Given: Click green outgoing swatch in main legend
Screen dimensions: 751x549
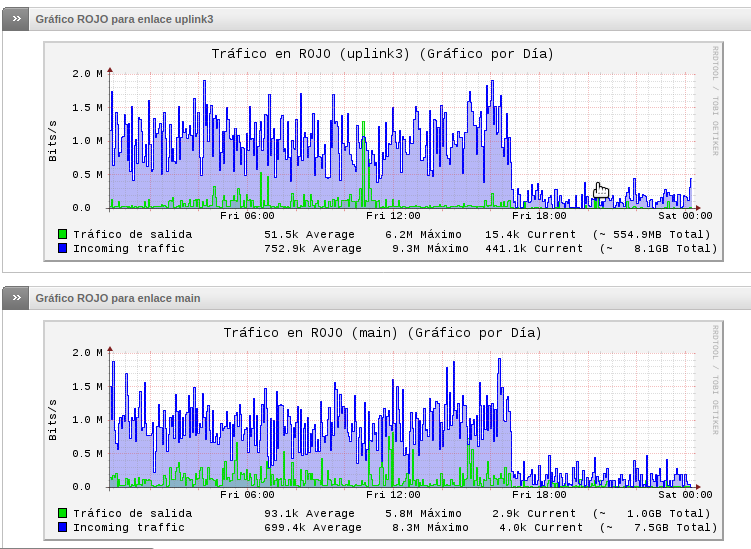Looking at the screenshot, I should pyautogui.click(x=62, y=513).
